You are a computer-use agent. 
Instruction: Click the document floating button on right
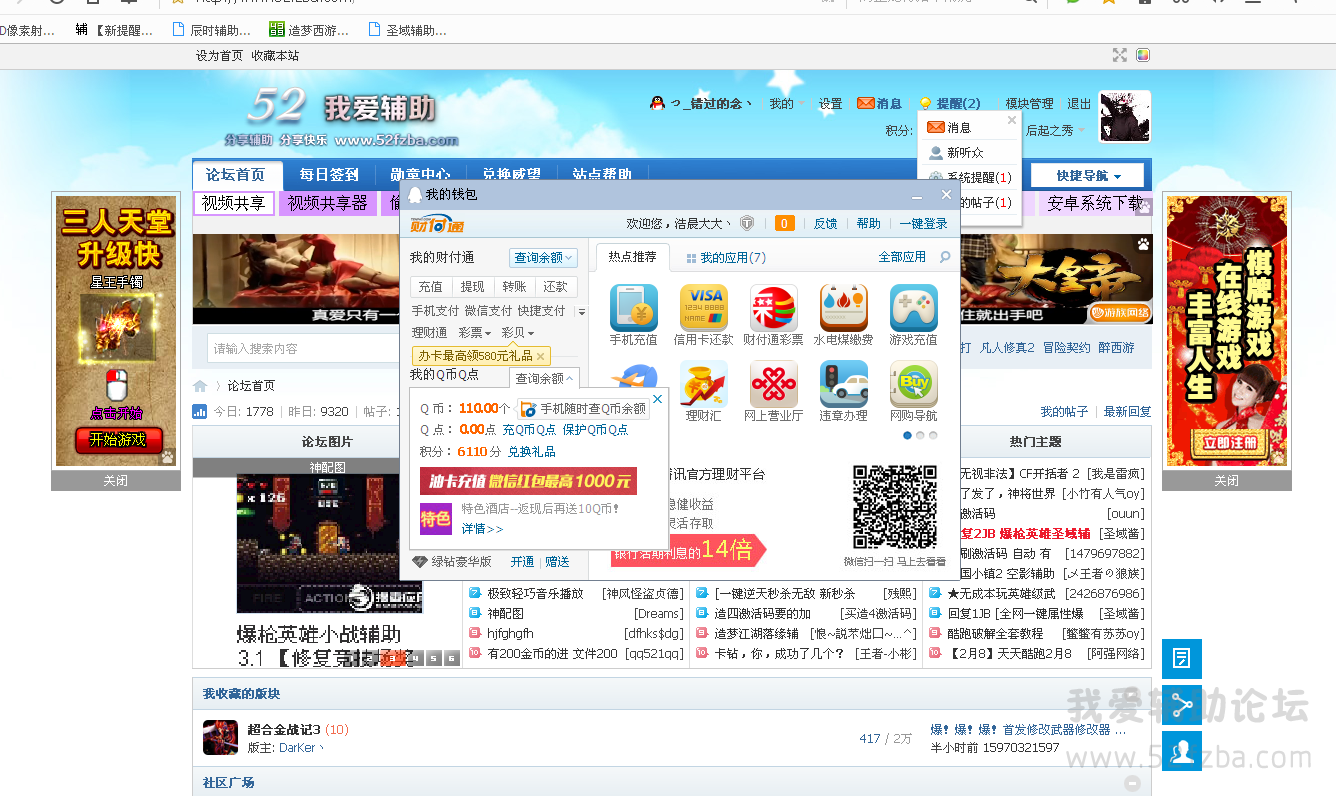point(1182,659)
